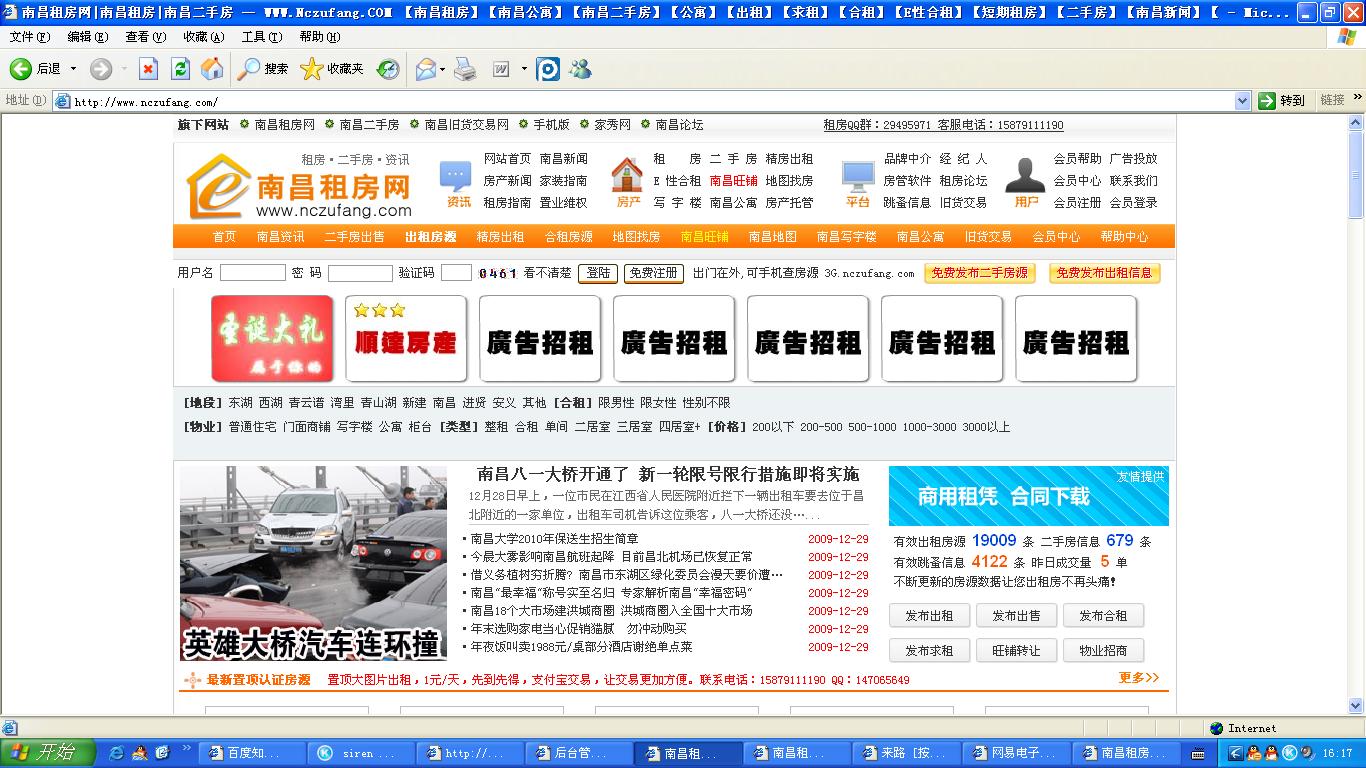Click the page vertical scrollbar down arrow
The image size is (1366, 768).
click(1356, 706)
